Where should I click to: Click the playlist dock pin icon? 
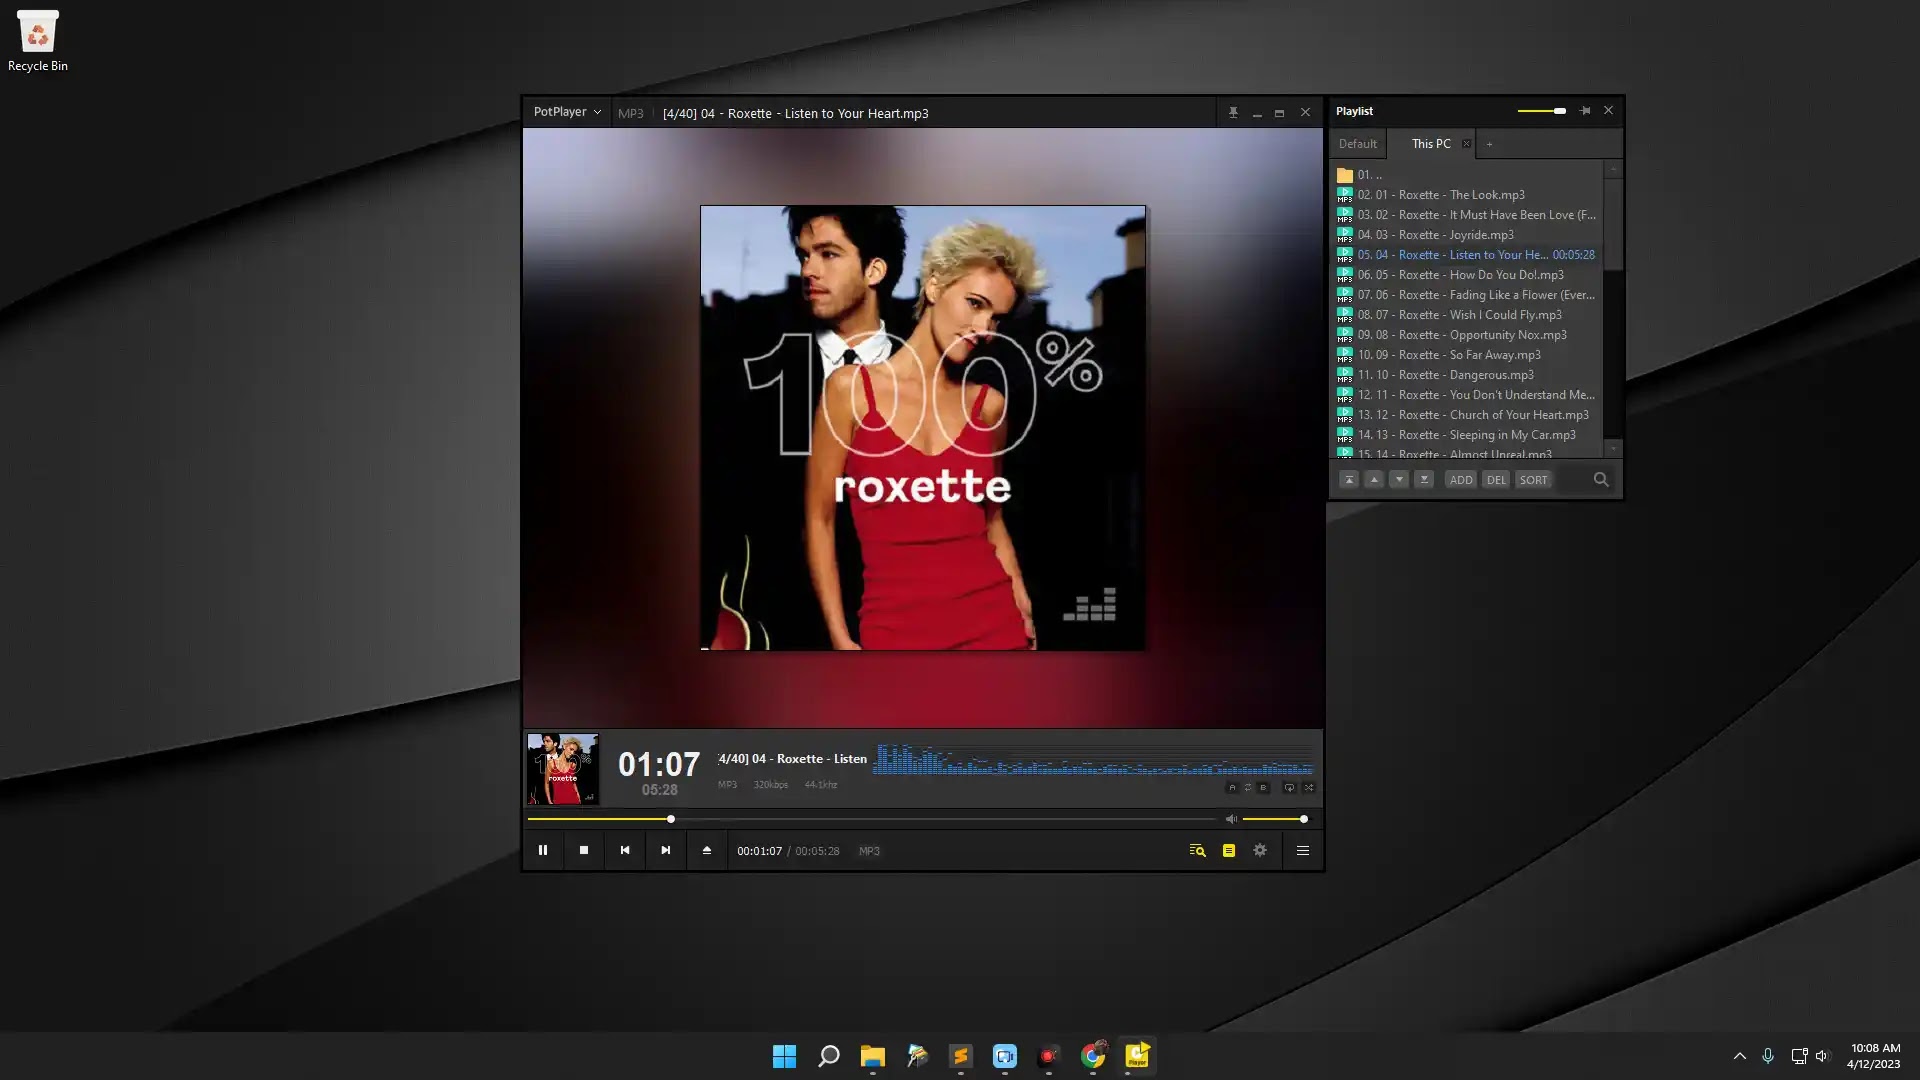(1585, 111)
